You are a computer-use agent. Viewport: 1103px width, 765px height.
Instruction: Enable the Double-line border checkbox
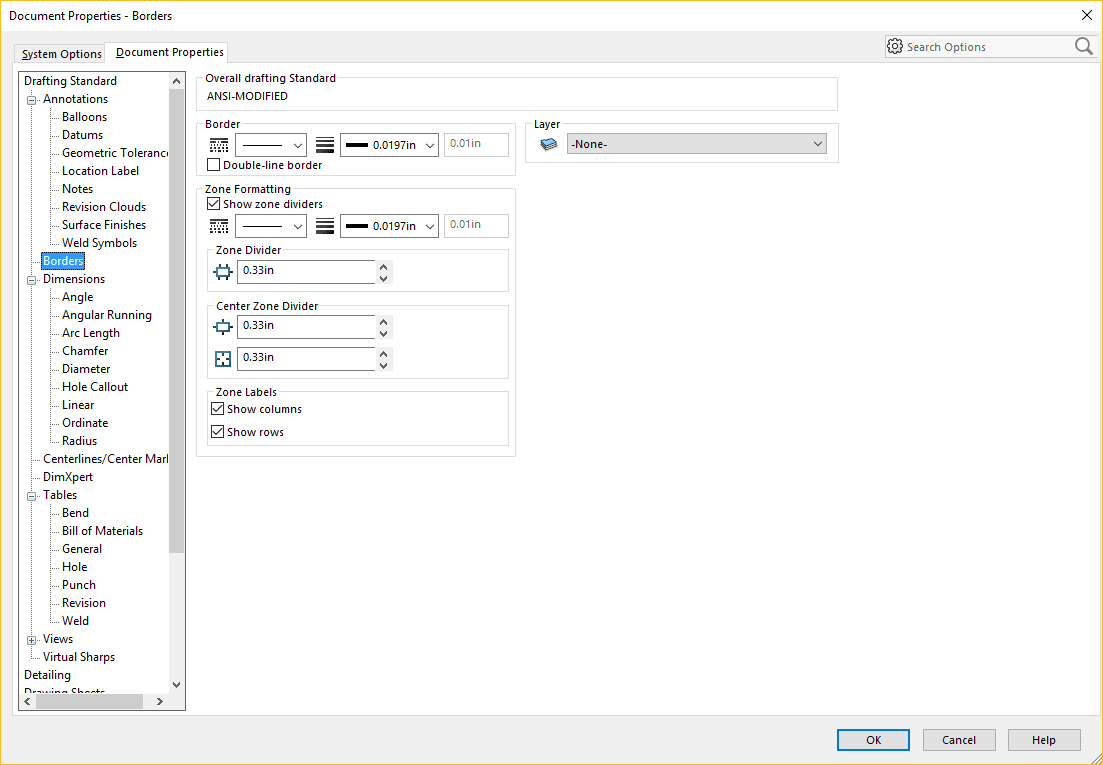tap(213, 165)
